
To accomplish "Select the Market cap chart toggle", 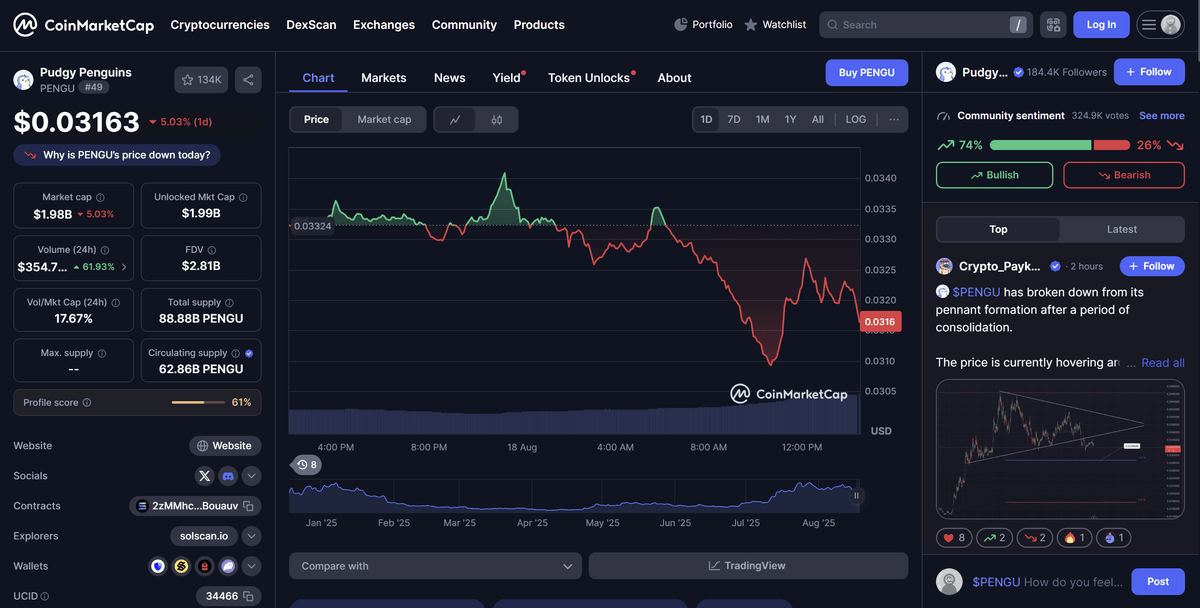I will click(384, 119).
